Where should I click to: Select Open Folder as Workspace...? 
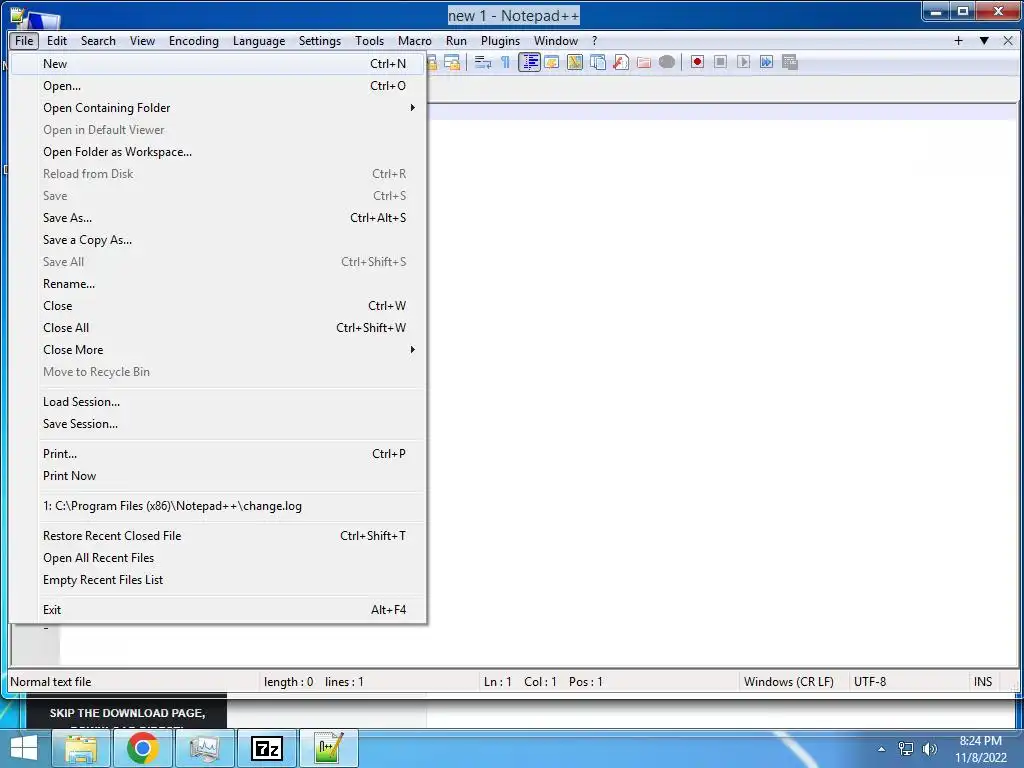point(219,152)
